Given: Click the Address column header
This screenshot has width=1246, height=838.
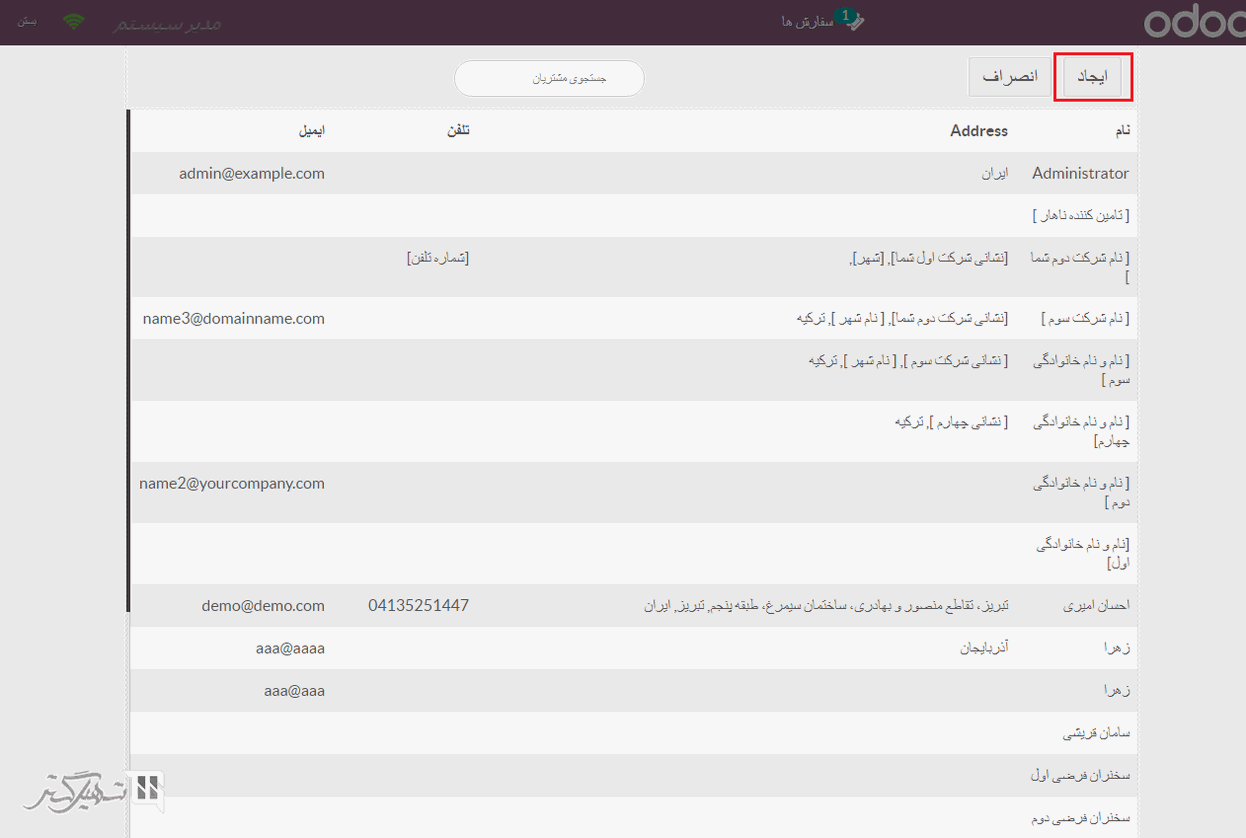Looking at the screenshot, I should pos(978,131).
